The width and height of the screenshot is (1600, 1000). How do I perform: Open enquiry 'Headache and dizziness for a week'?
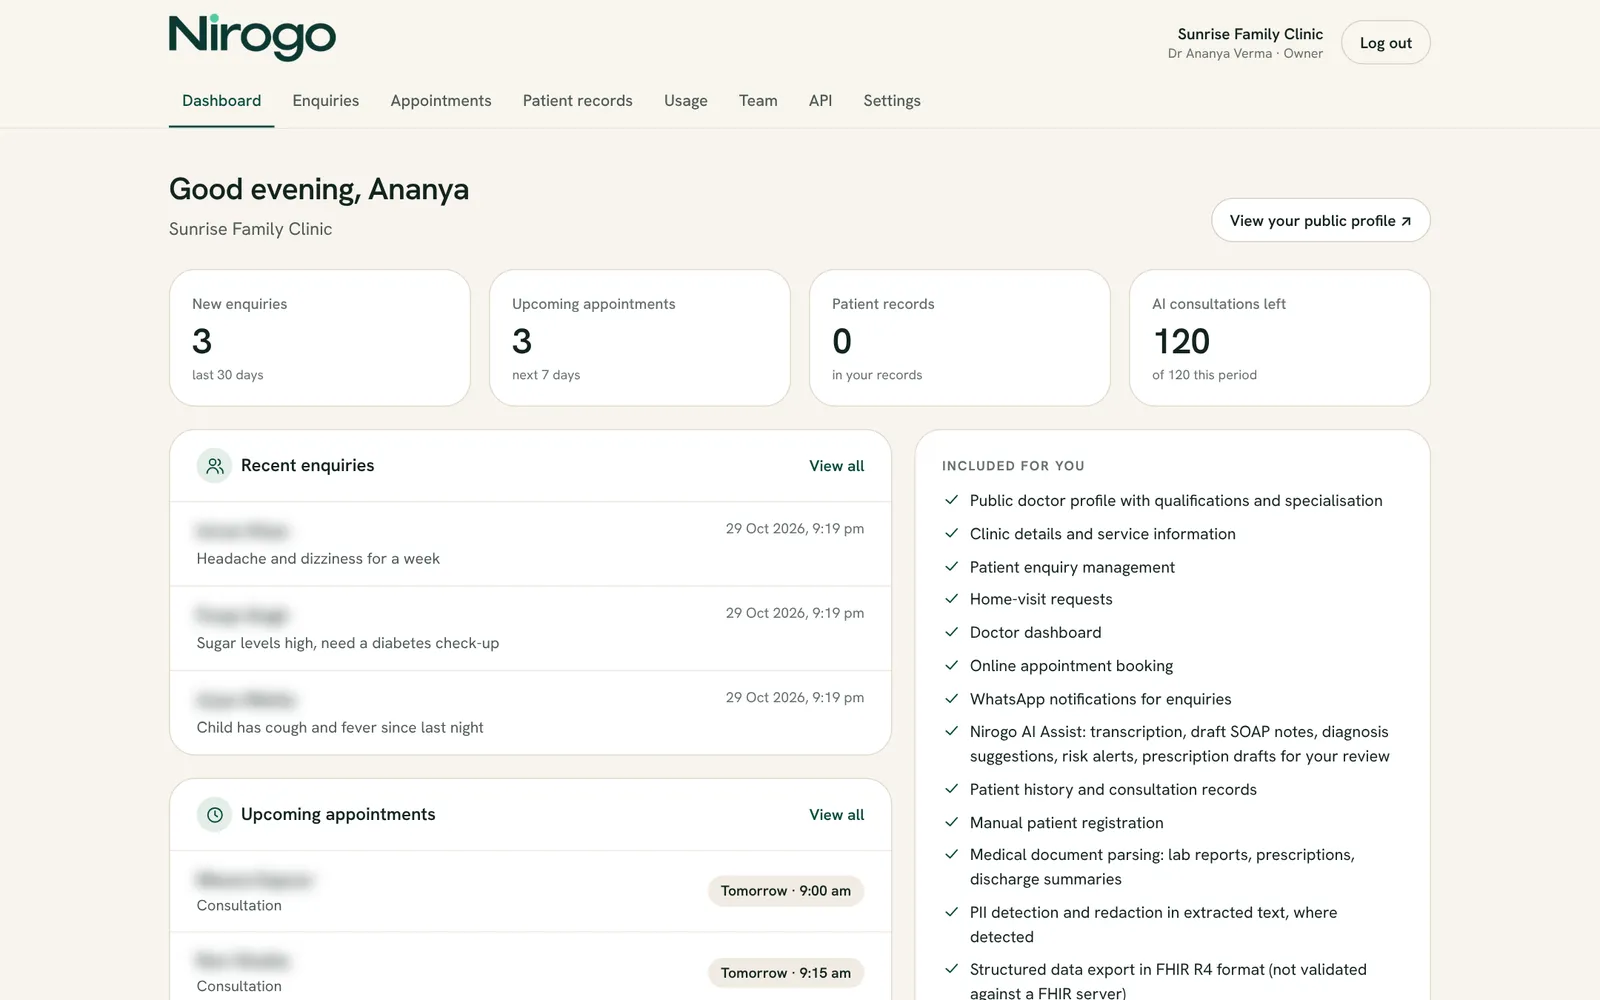530,544
